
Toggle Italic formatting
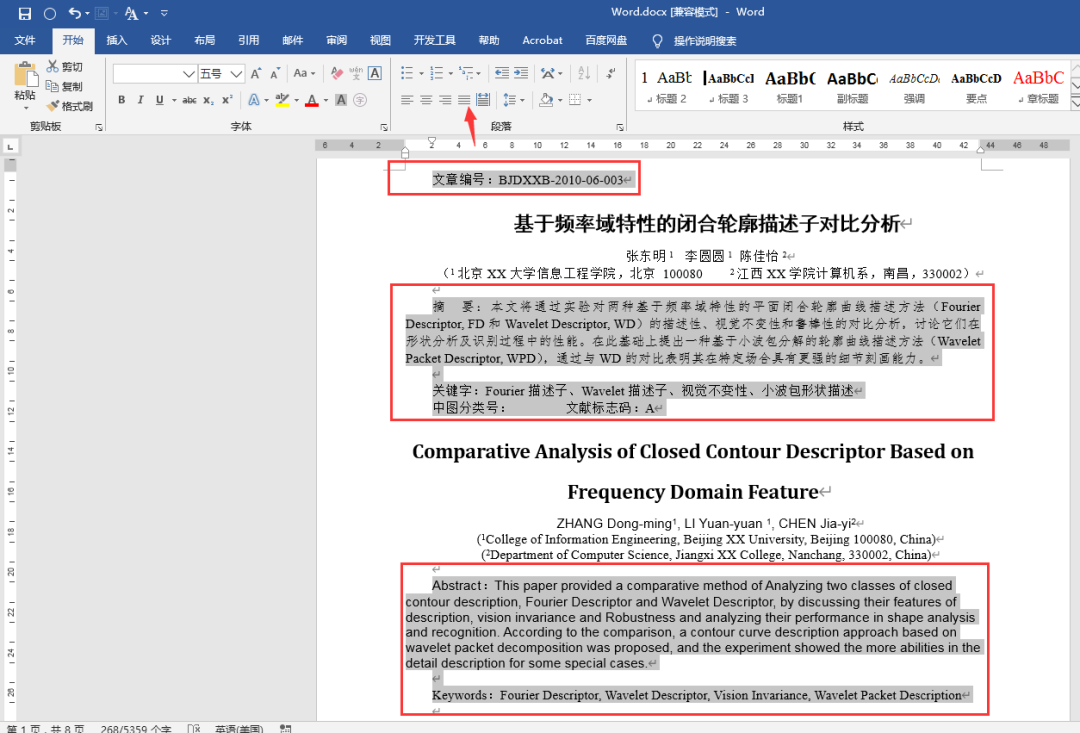(x=141, y=100)
